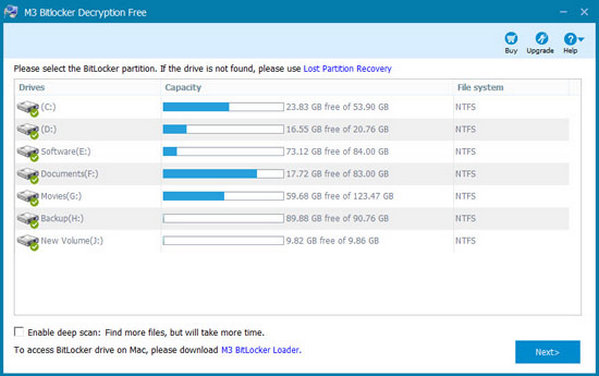The image size is (599, 376).
Task: Expand the Help dropdown arrow
Action: [581, 39]
